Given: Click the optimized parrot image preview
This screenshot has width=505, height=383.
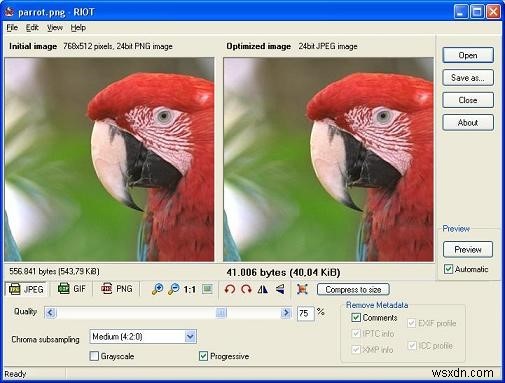Looking at the screenshot, I should (x=328, y=159).
